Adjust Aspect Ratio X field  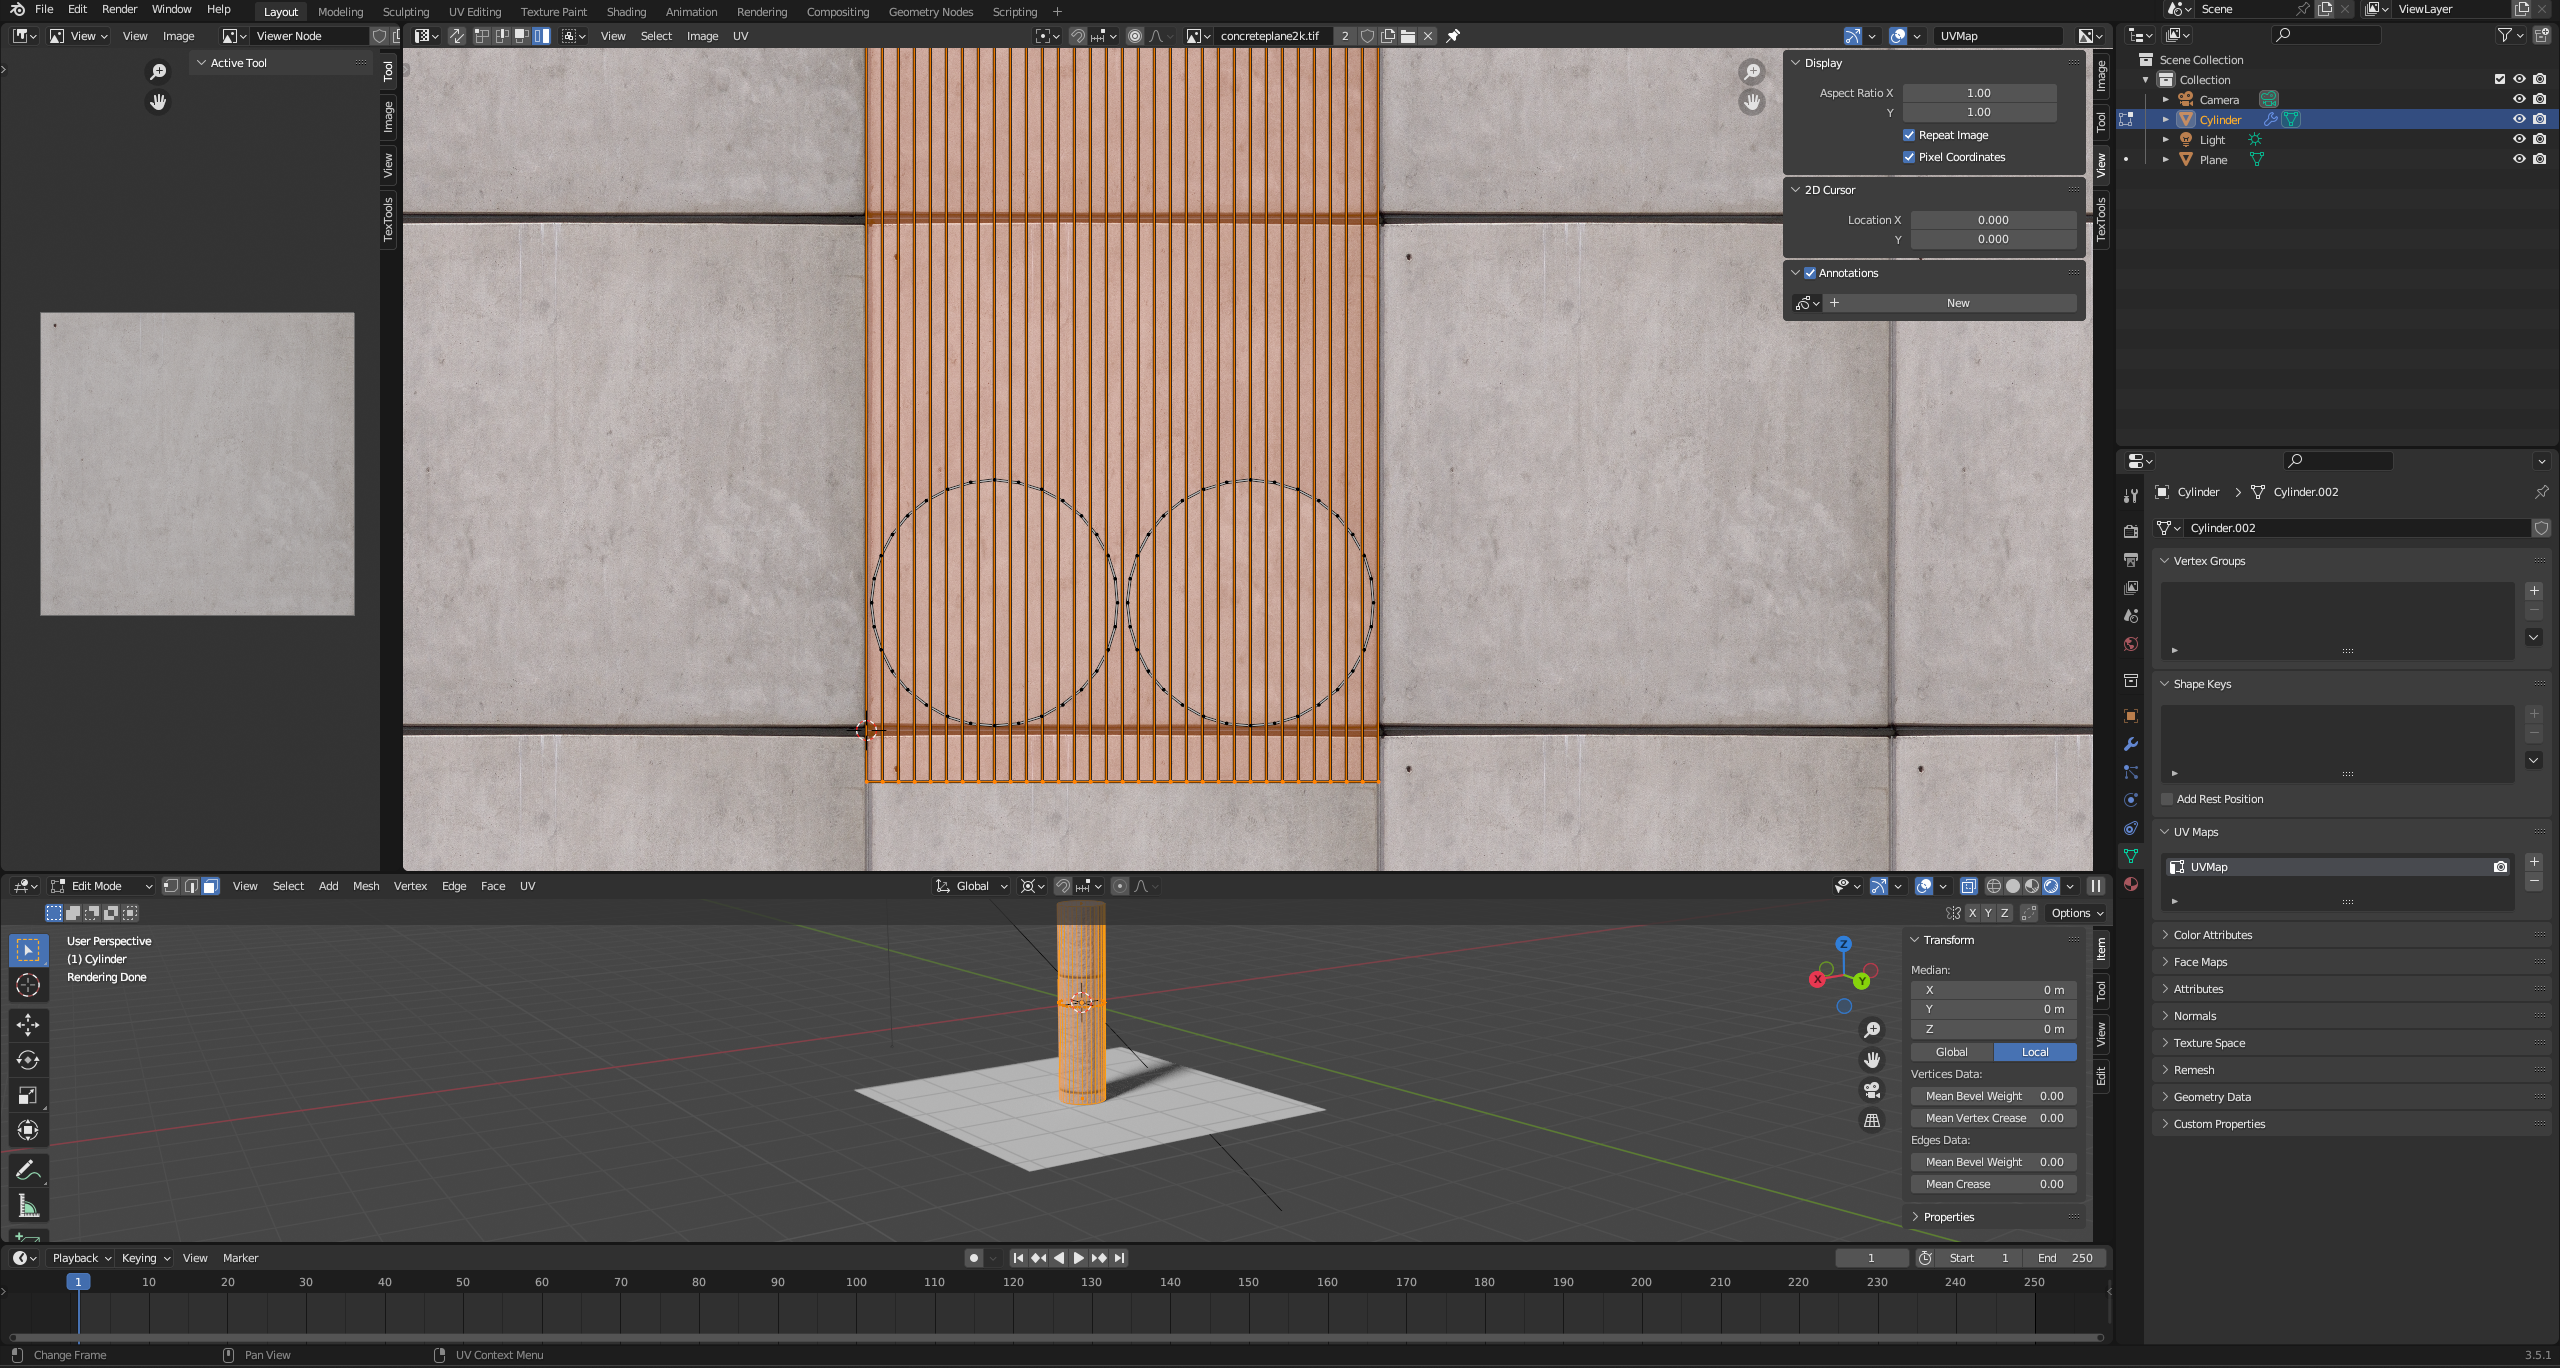[1979, 93]
